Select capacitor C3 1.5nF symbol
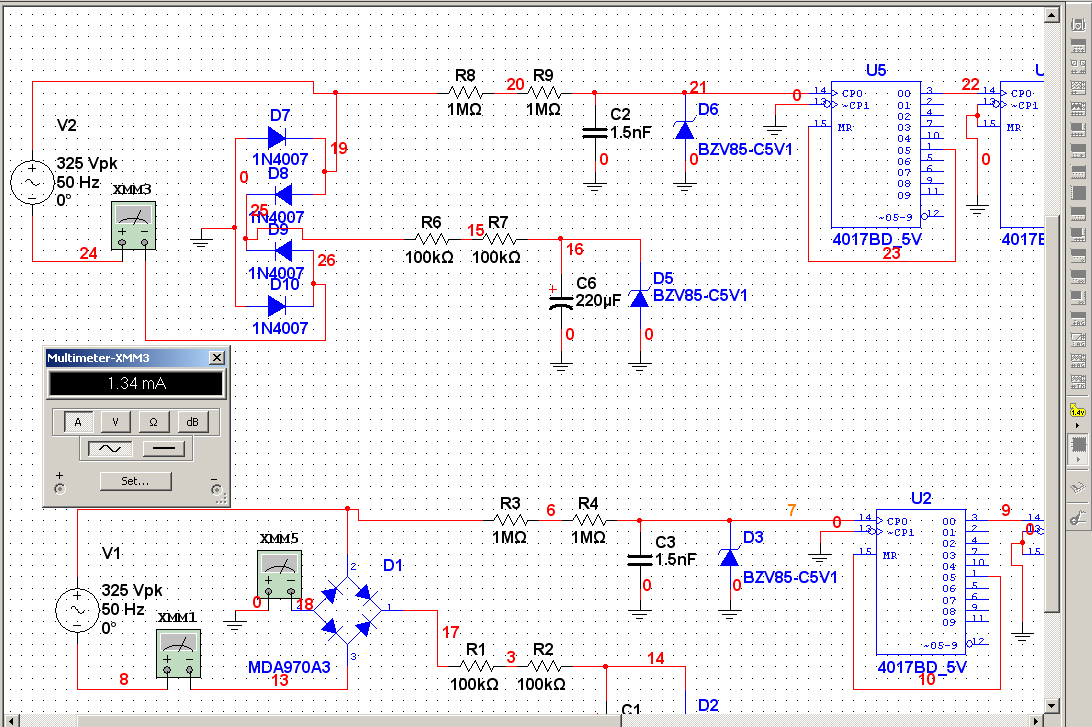The height and width of the screenshot is (727, 1092). pos(639,560)
